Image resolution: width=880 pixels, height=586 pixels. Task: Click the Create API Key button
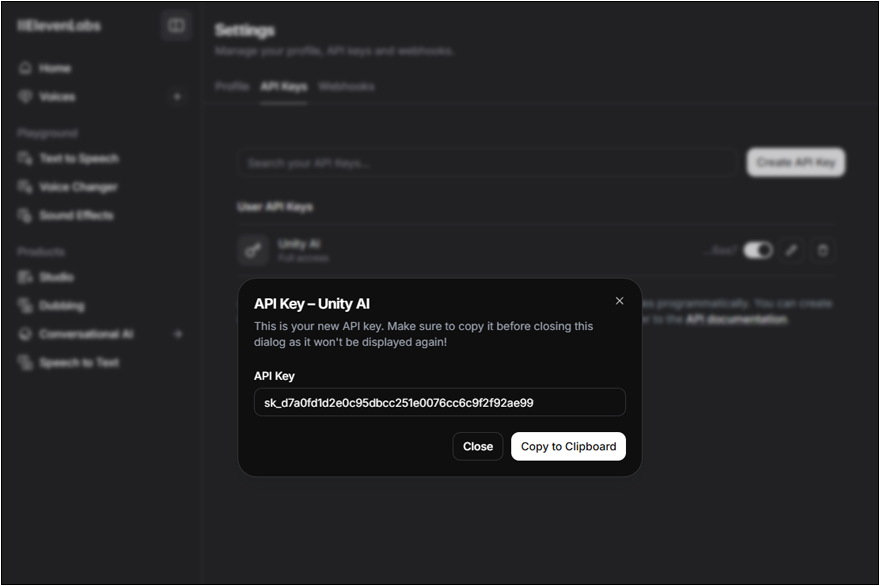point(795,162)
